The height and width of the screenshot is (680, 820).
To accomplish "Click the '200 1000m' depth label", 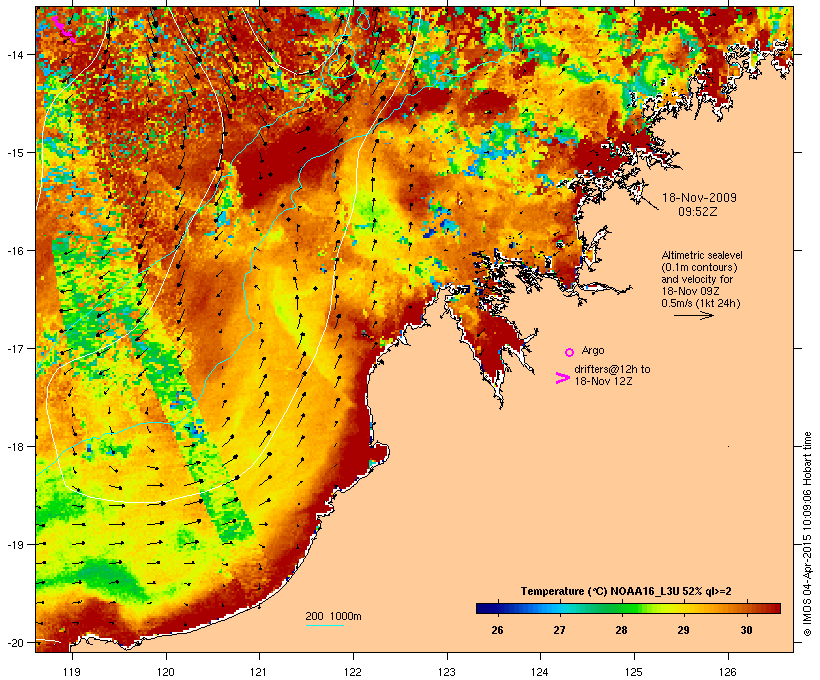I will (333, 616).
